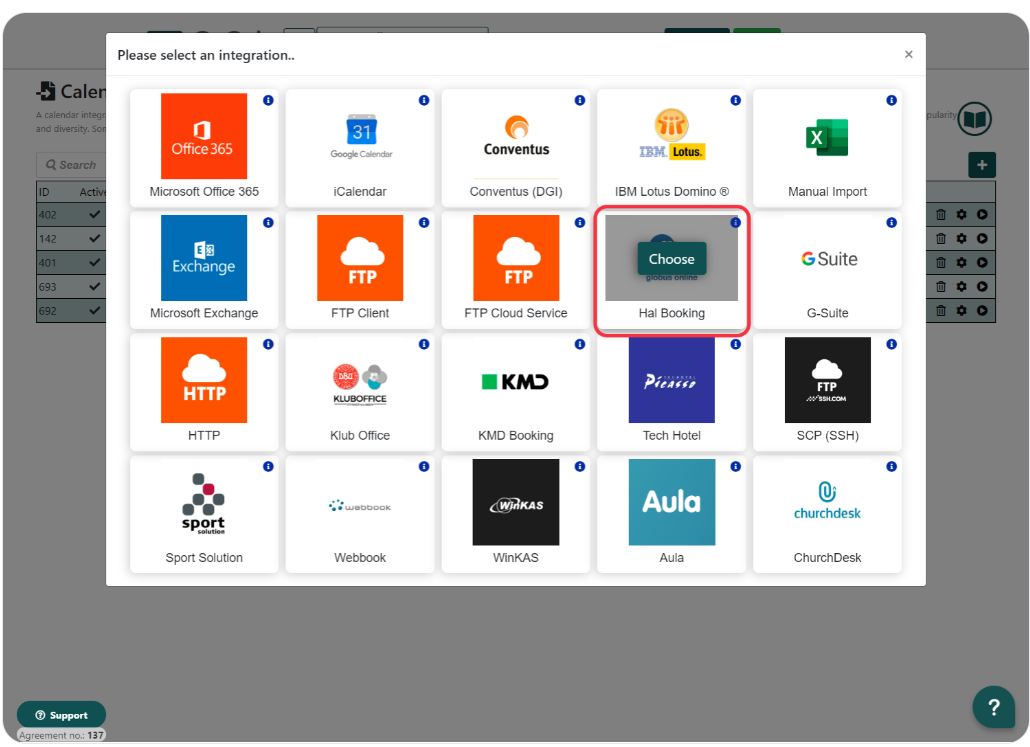Open info icon for iCalendar
Screen dimensions: 1030x747
pos(424,101)
